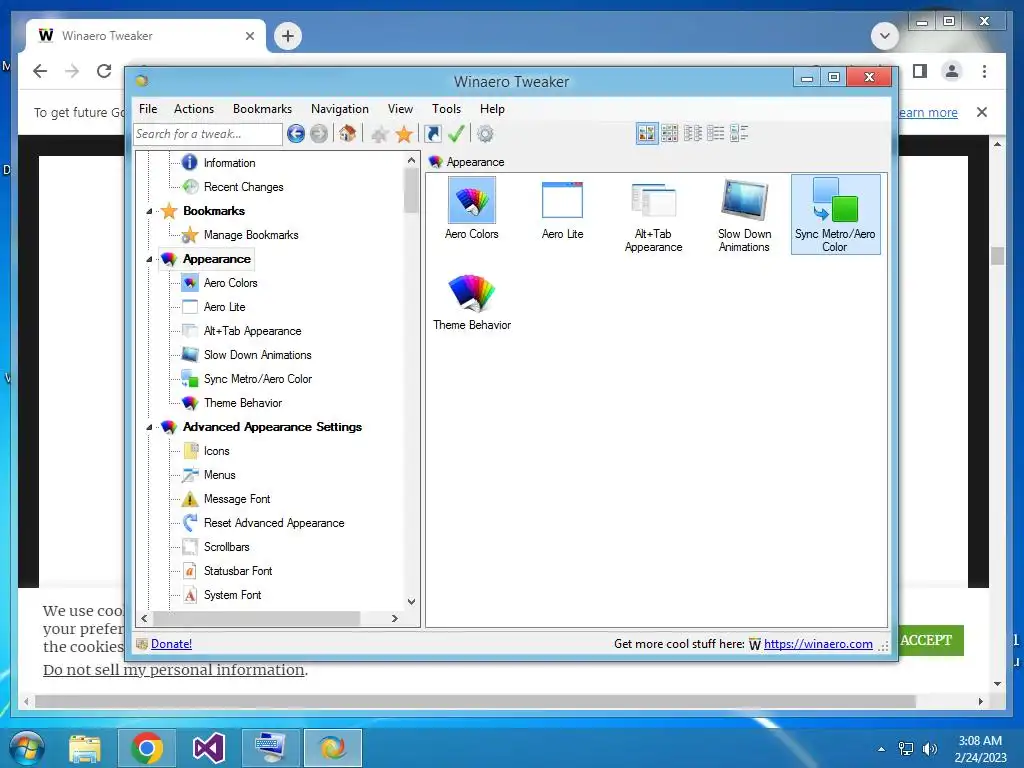Select the details view mode icon
This screenshot has height=768, width=1024.
(x=716, y=134)
